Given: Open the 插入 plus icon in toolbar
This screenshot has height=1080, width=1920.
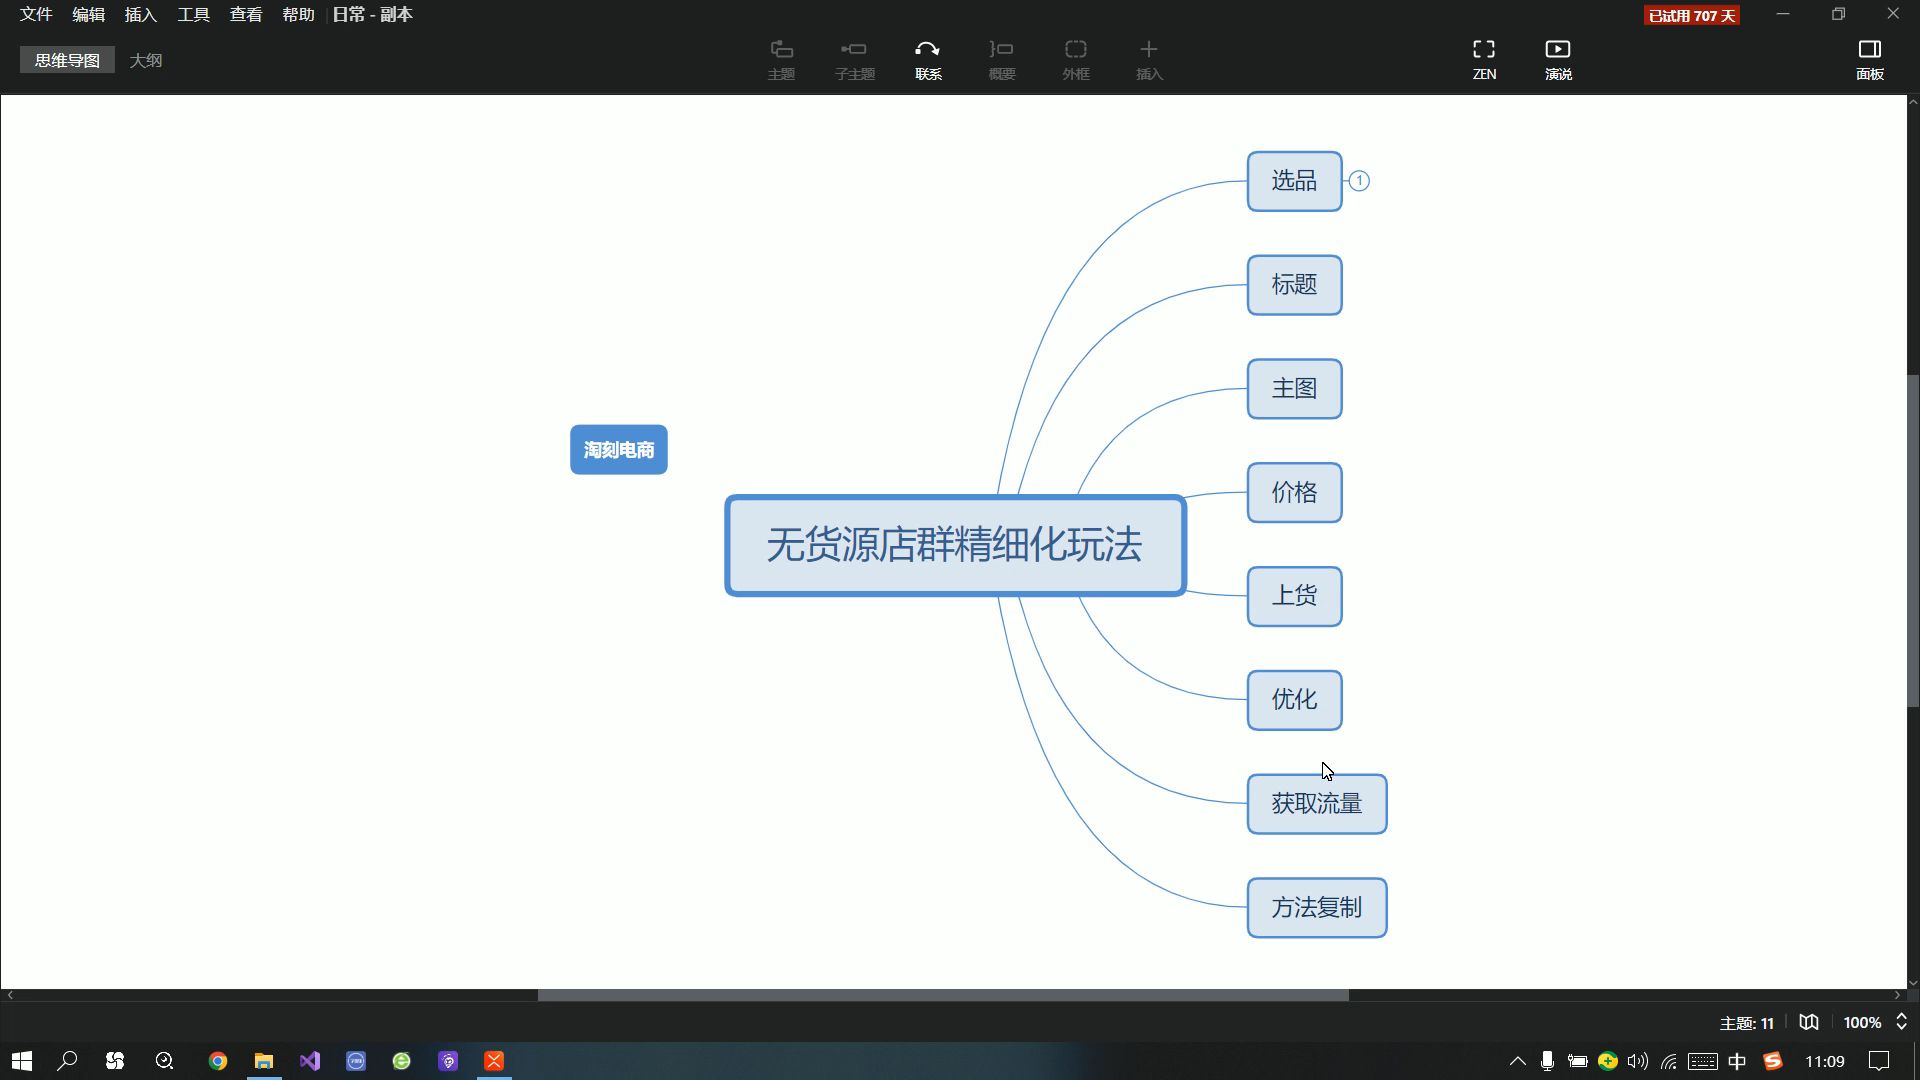Looking at the screenshot, I should click(x=1148, y=58).
